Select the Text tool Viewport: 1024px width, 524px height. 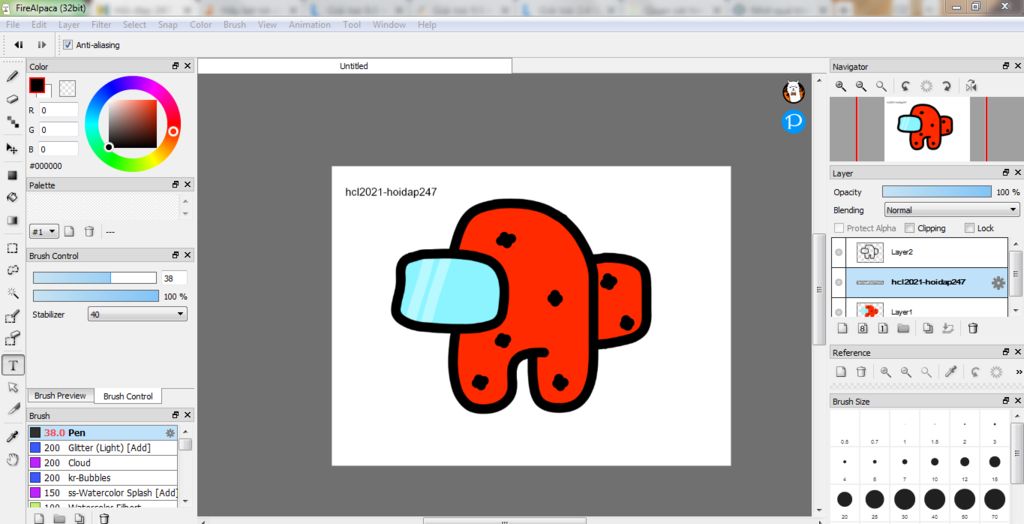pos(13,365)
